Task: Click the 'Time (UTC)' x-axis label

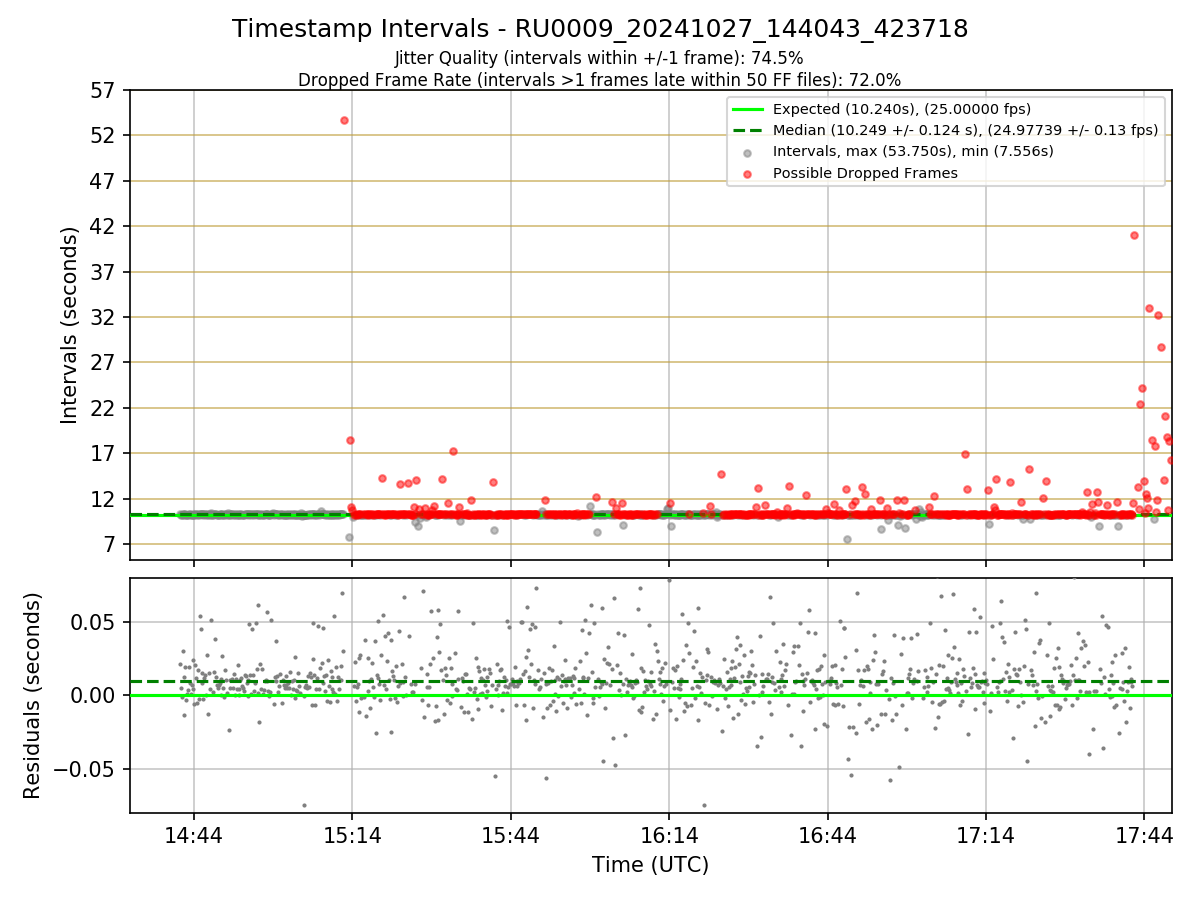Action: (650, 864)
